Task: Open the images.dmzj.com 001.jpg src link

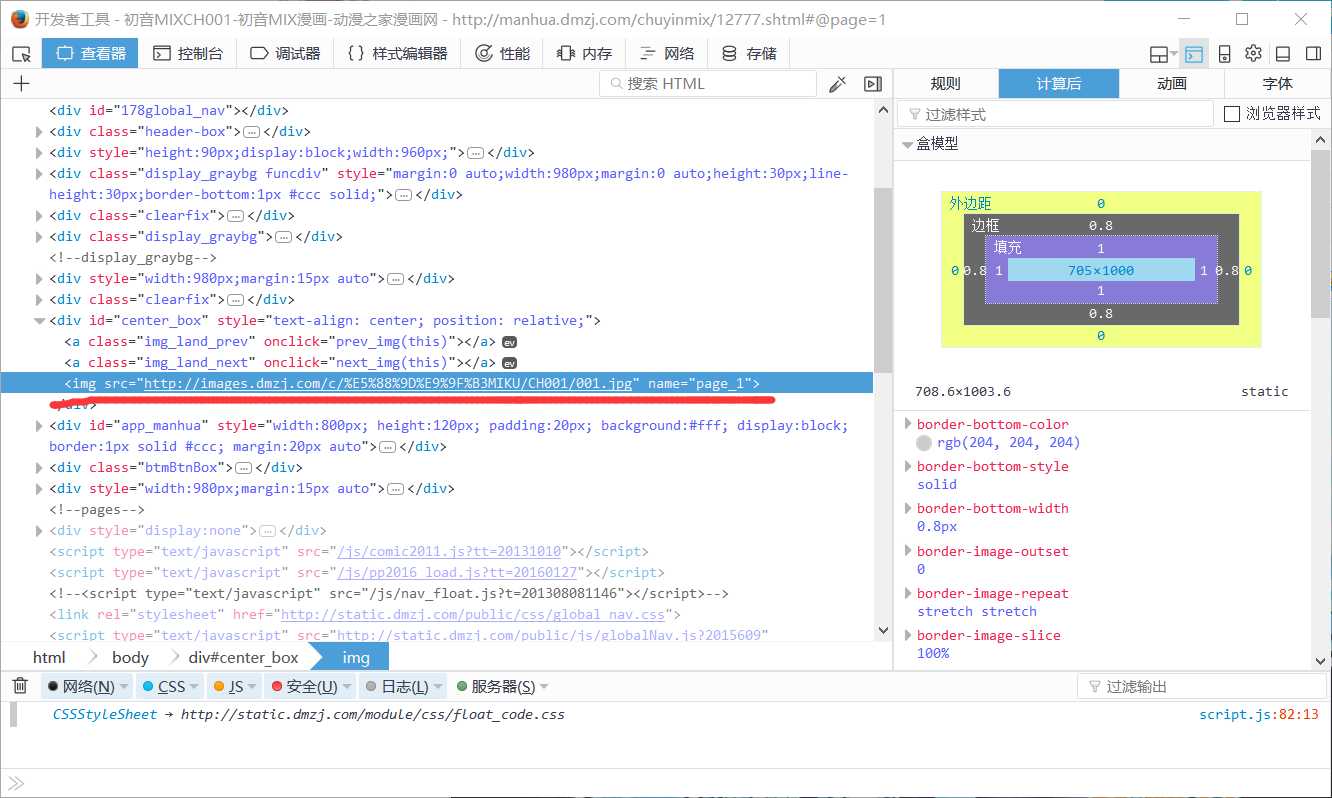Action: [389, 384]
